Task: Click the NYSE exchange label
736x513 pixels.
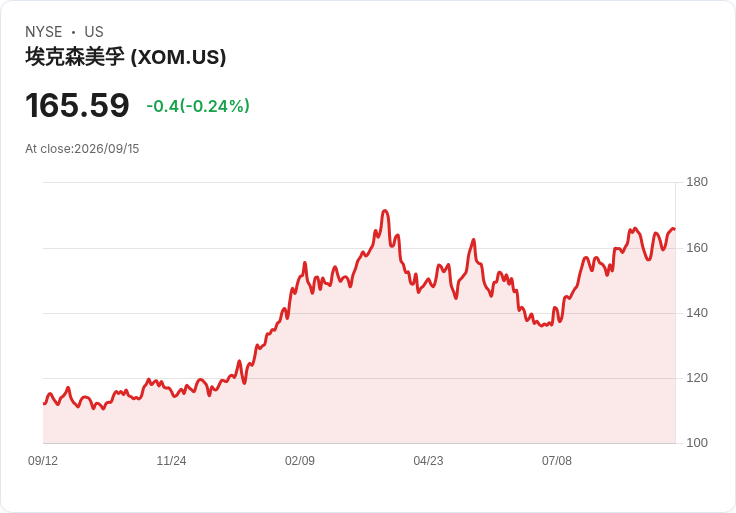Action: (x=44, y=32)
